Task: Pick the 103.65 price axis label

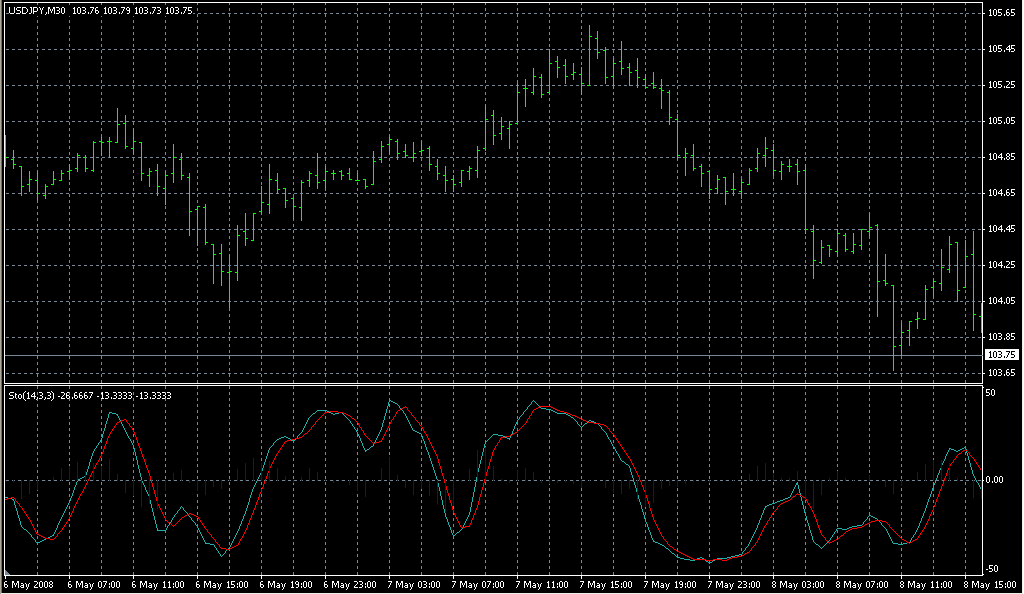Action: [1001, 373]
